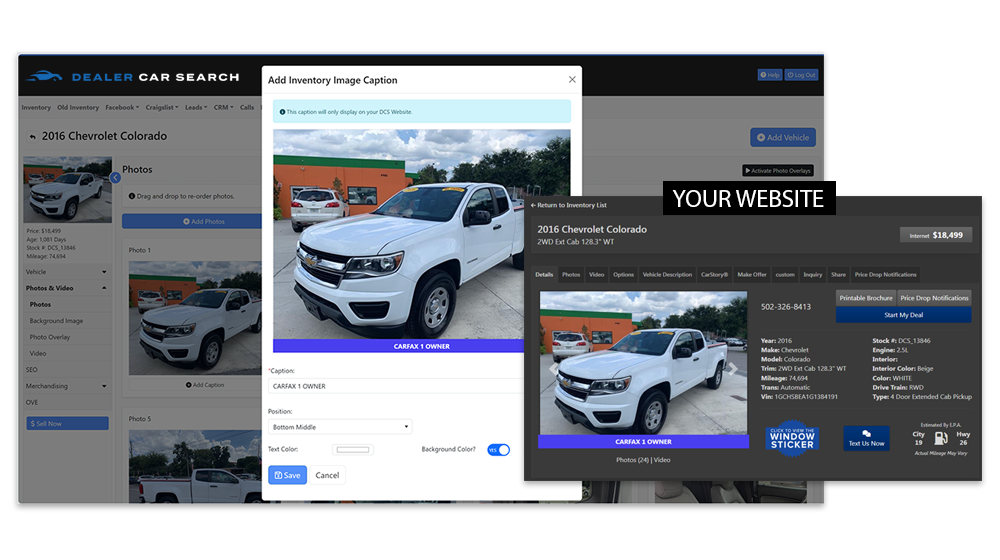Expand the CRM dropdown menu
The height and width of the screenshot is (560, 1000).
(x=223, y=107)
